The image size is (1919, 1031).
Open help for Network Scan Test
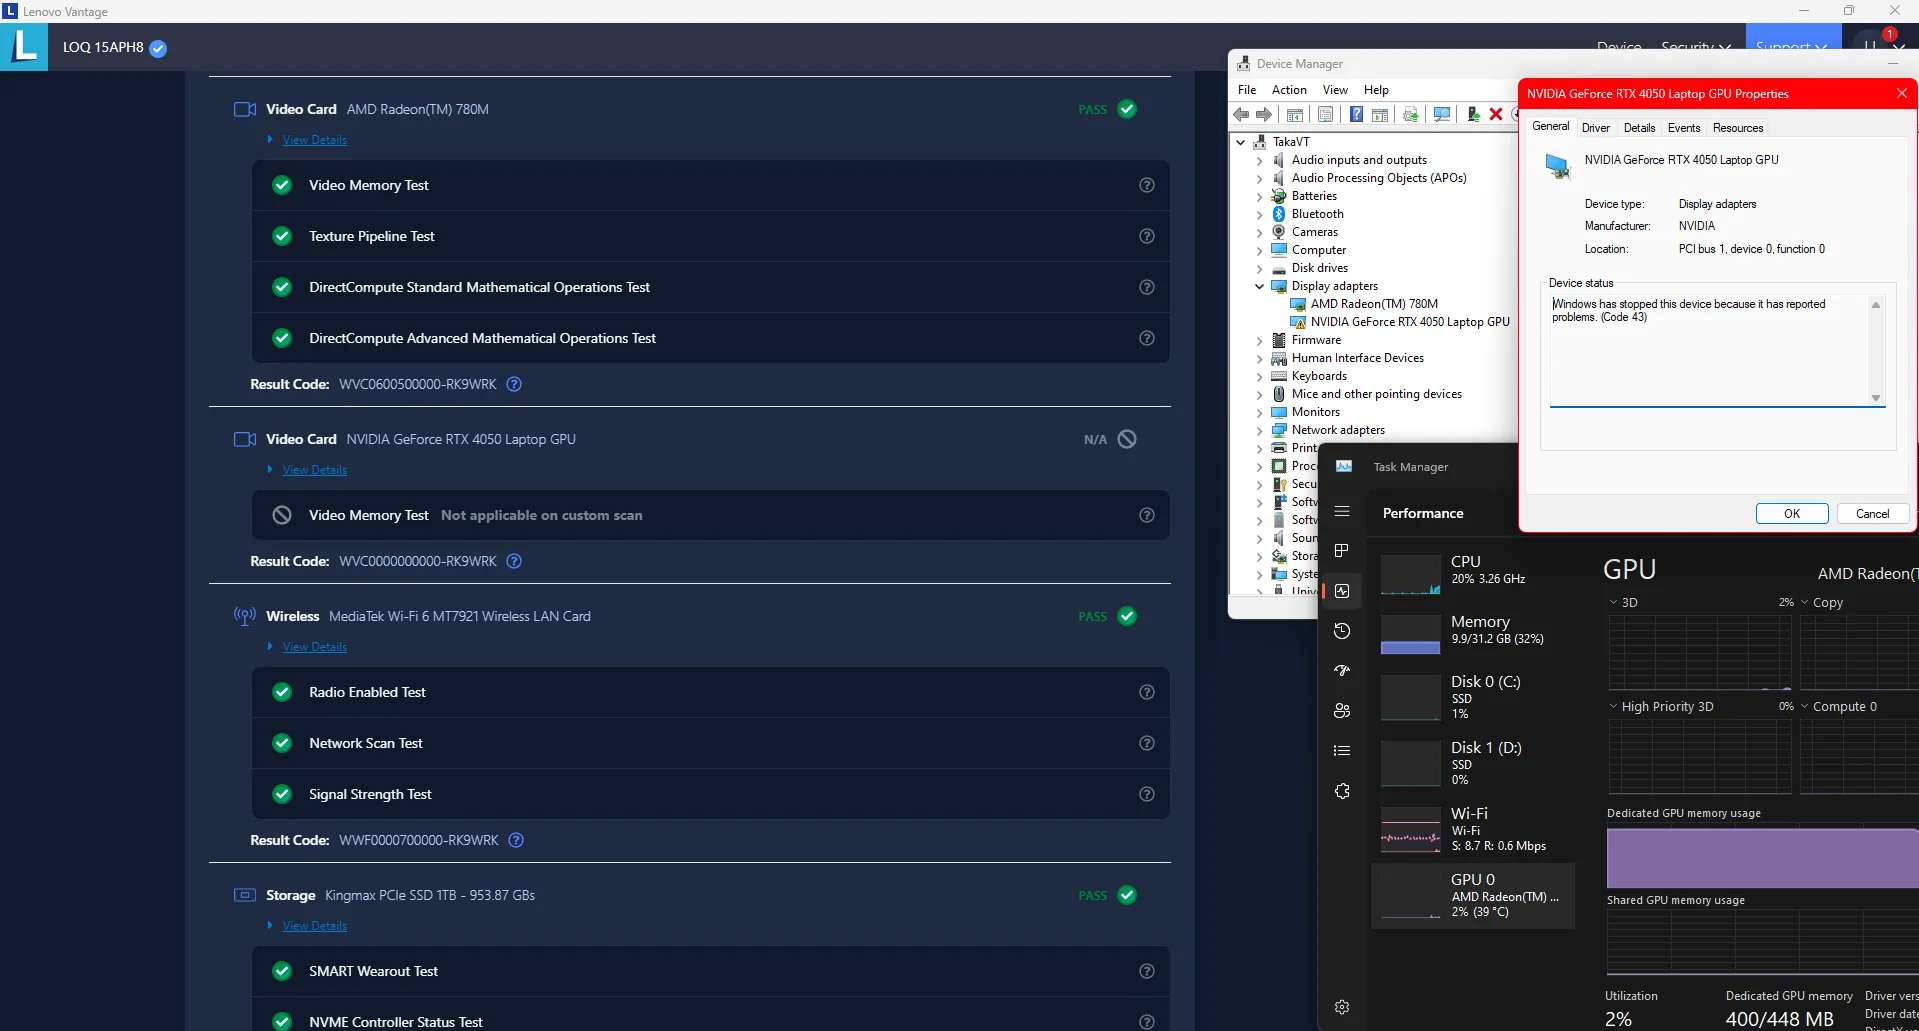1147,743
